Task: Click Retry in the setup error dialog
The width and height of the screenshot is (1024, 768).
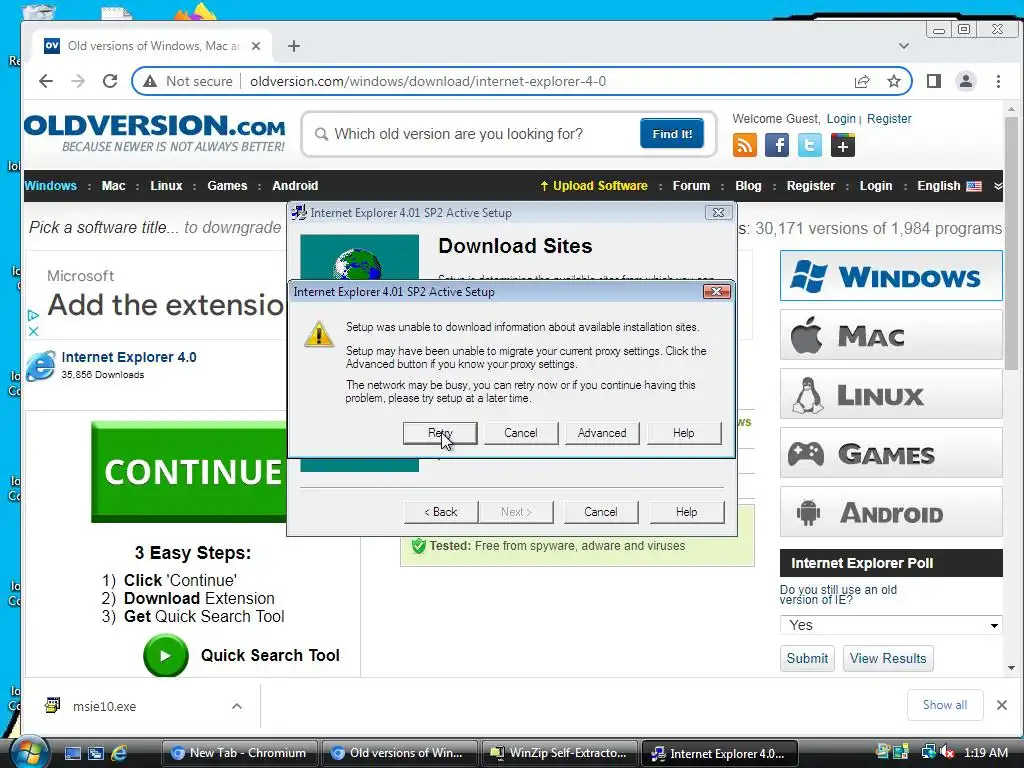Action: (x=440, y=433)
